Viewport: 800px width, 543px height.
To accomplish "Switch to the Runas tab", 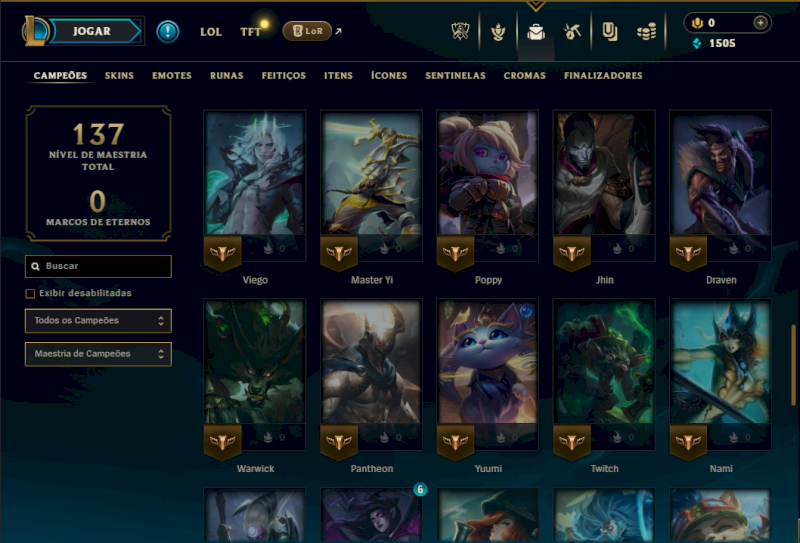I will click(x=227, y=76).
